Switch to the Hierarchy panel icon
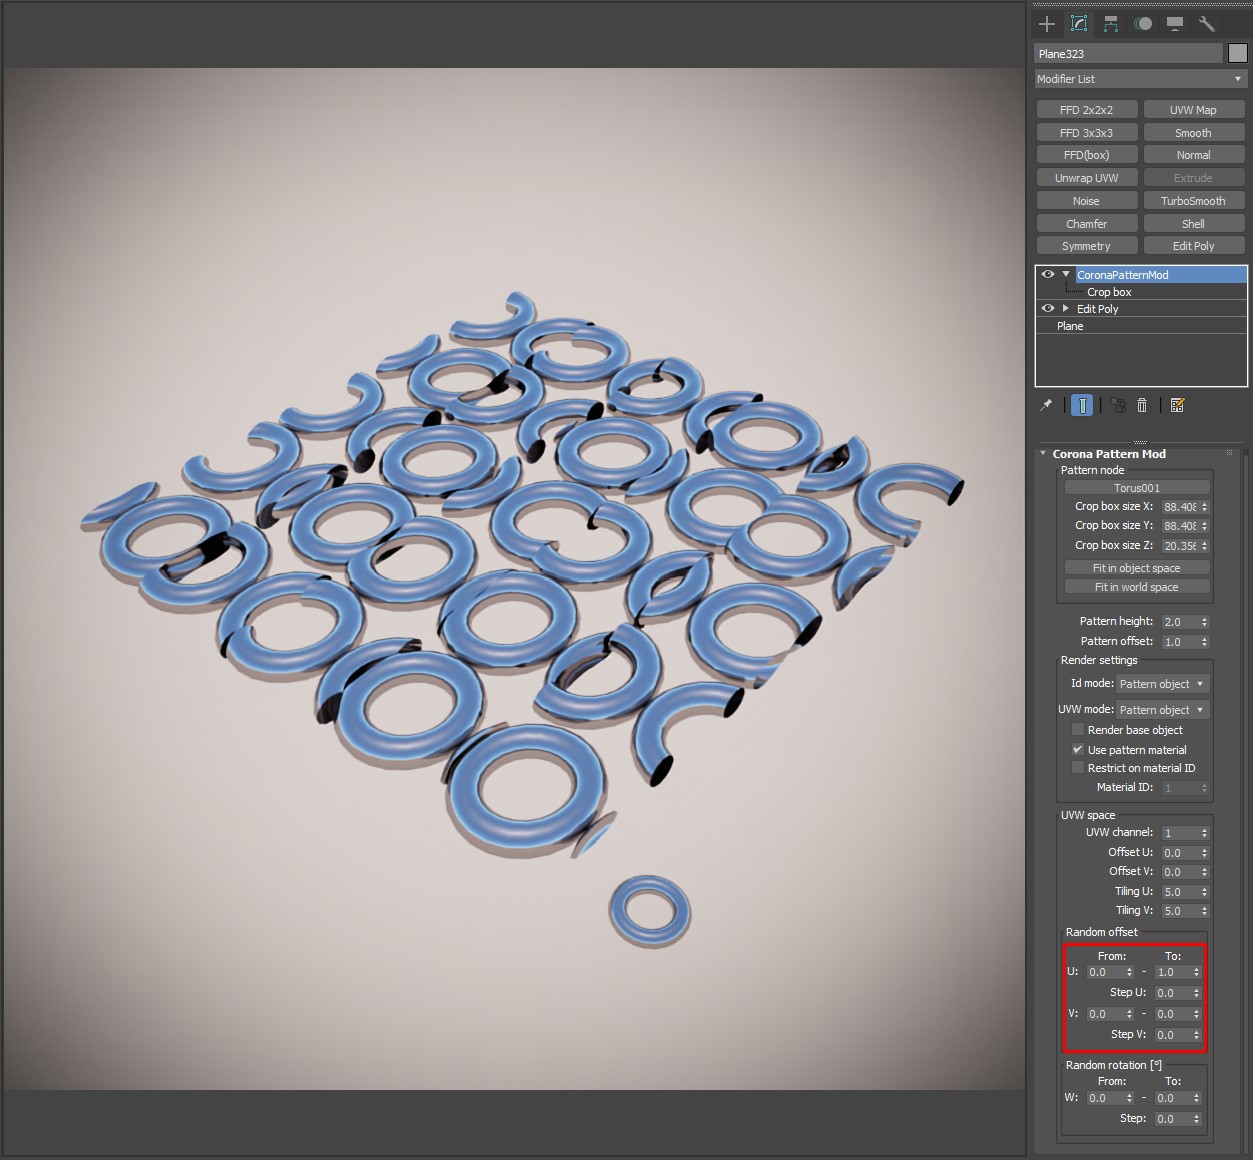Image resolution: width=1253 pixels, height=1160 pixels. (x=1111, y=24)
